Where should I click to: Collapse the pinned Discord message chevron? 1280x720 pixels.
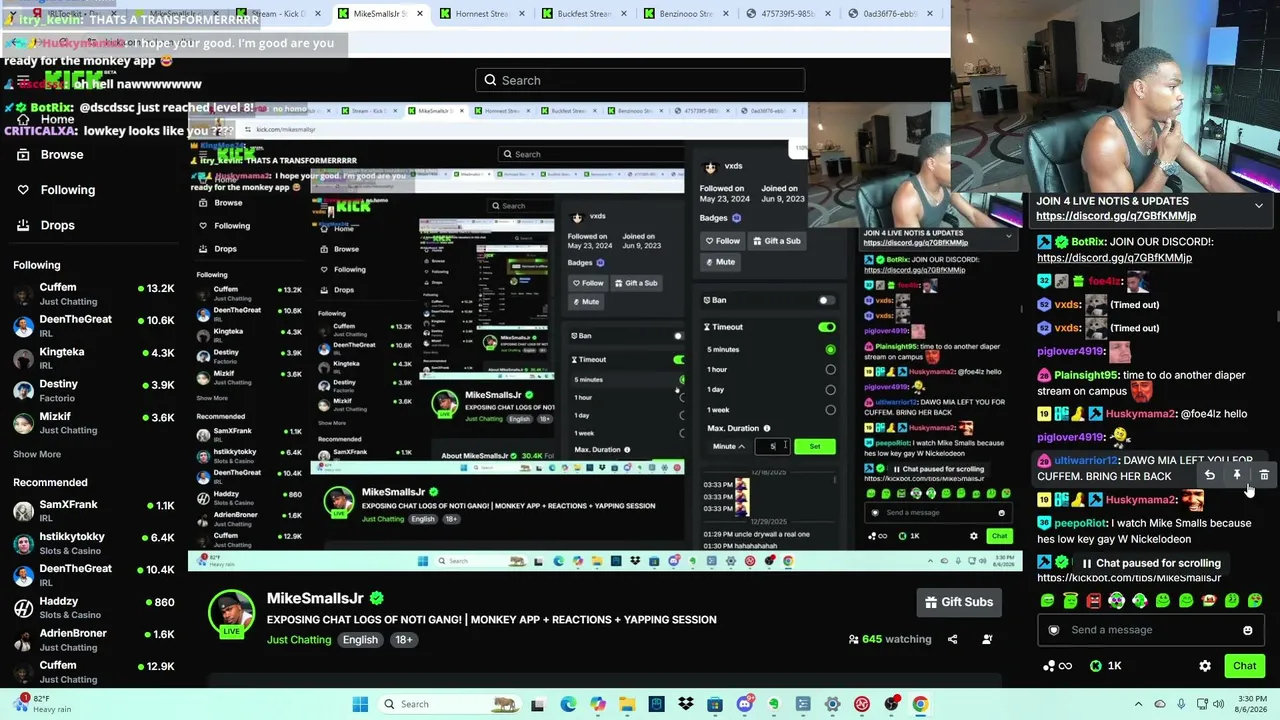[x=1259, y=206]
